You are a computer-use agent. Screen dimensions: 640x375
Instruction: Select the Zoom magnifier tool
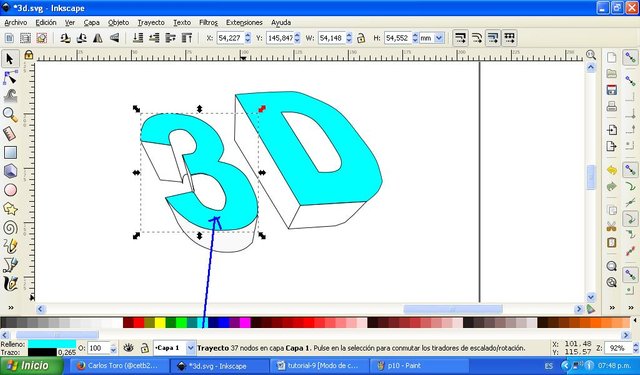coord(10,115)
